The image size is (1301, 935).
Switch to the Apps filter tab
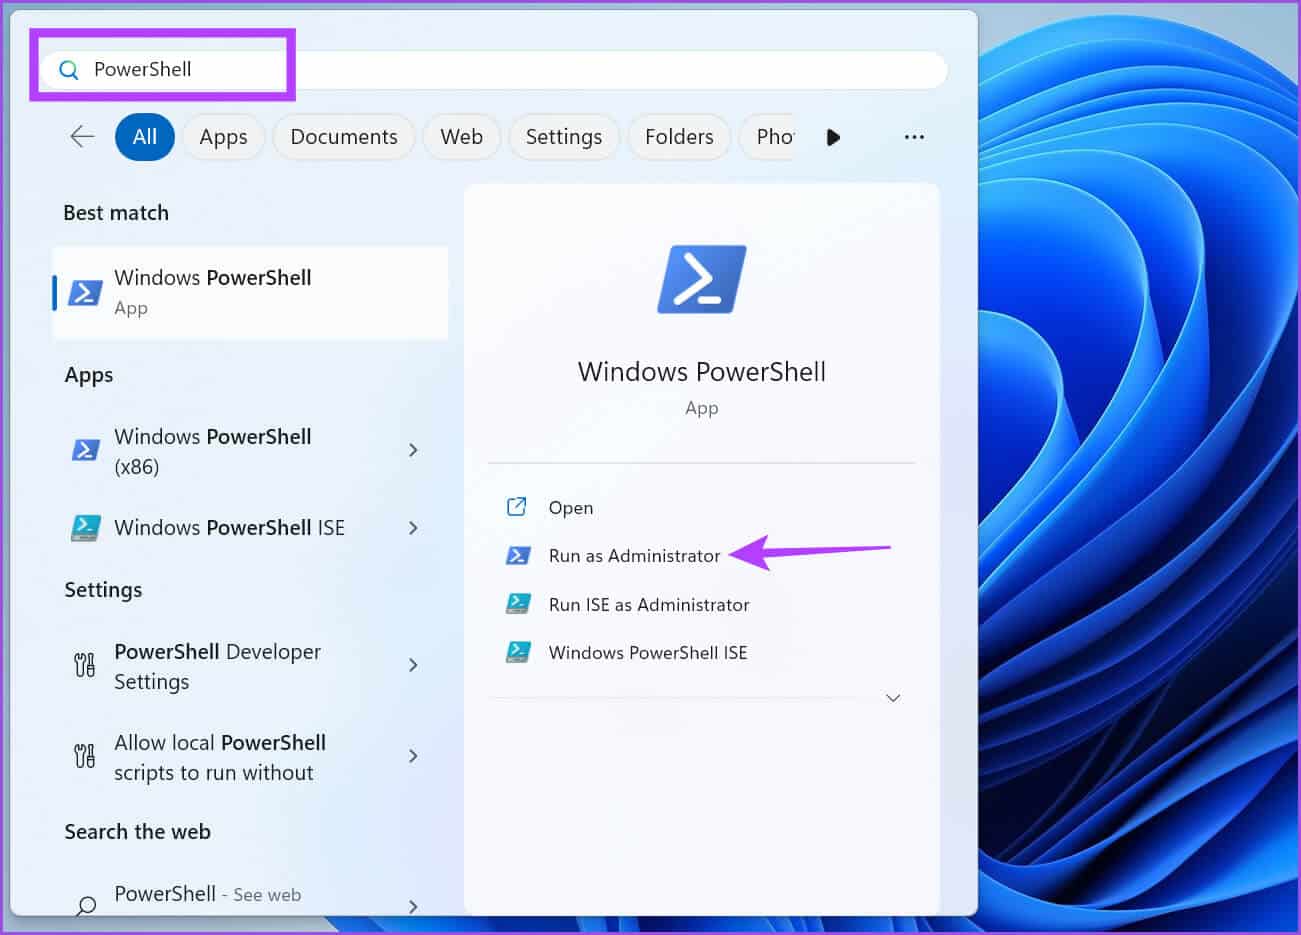(x=223, y=137)
